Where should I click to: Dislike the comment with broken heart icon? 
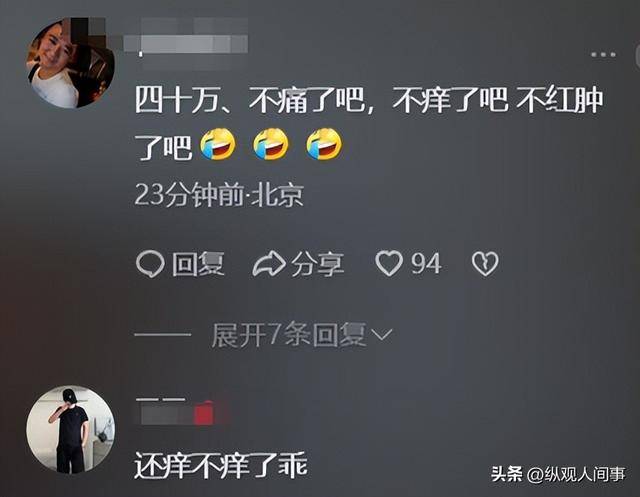[x=485, y=264]
